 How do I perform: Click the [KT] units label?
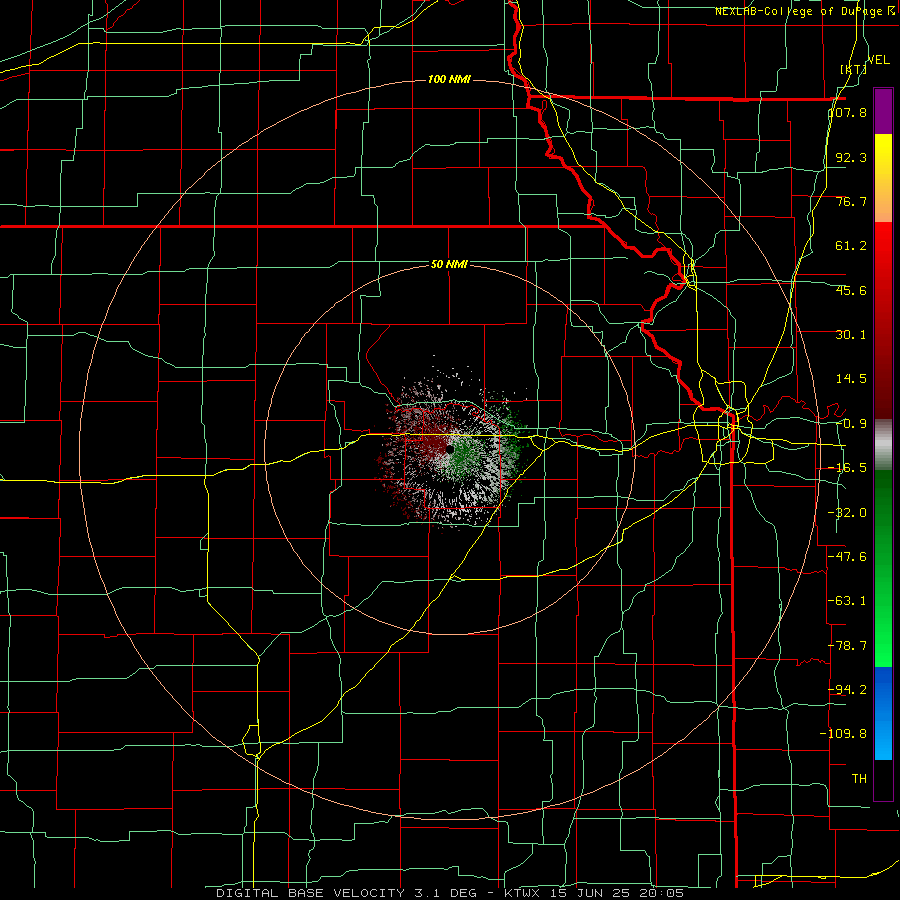pos(854,69)
